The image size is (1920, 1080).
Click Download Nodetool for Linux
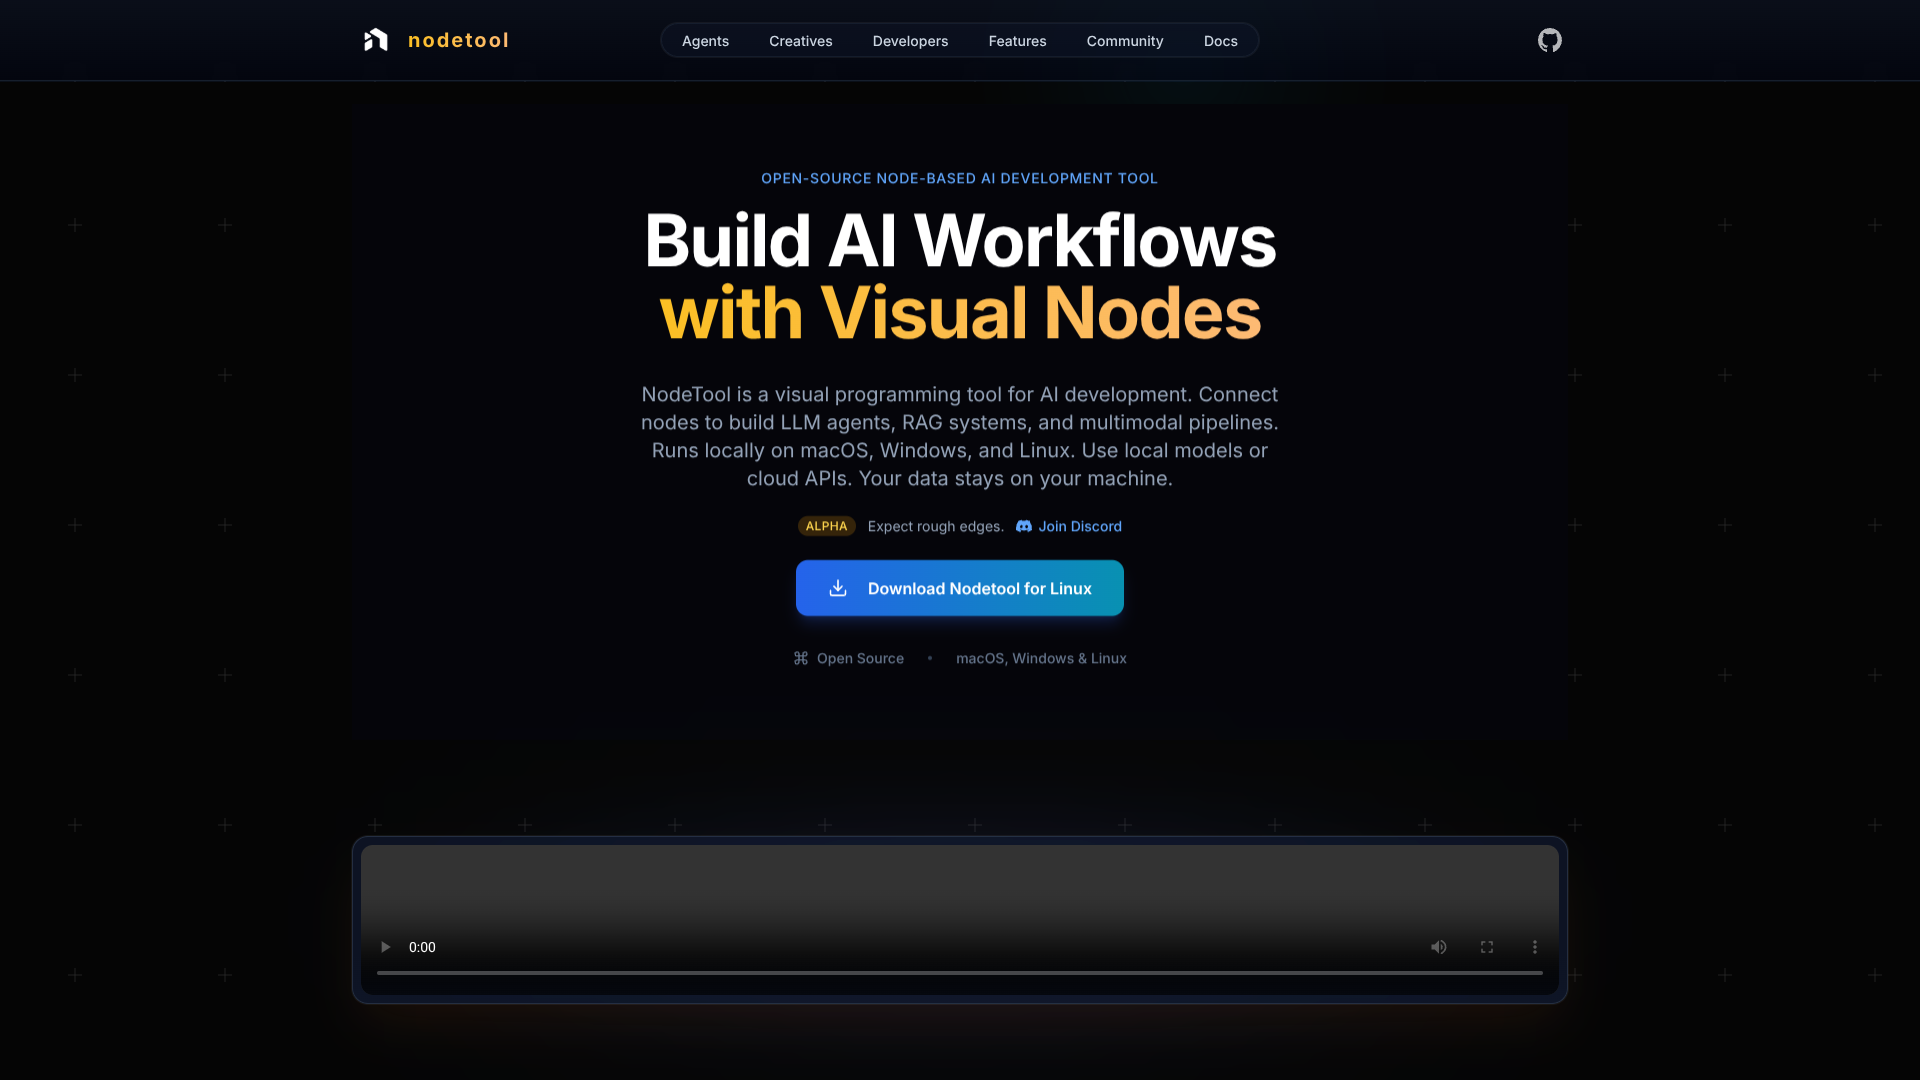point(959,588)
